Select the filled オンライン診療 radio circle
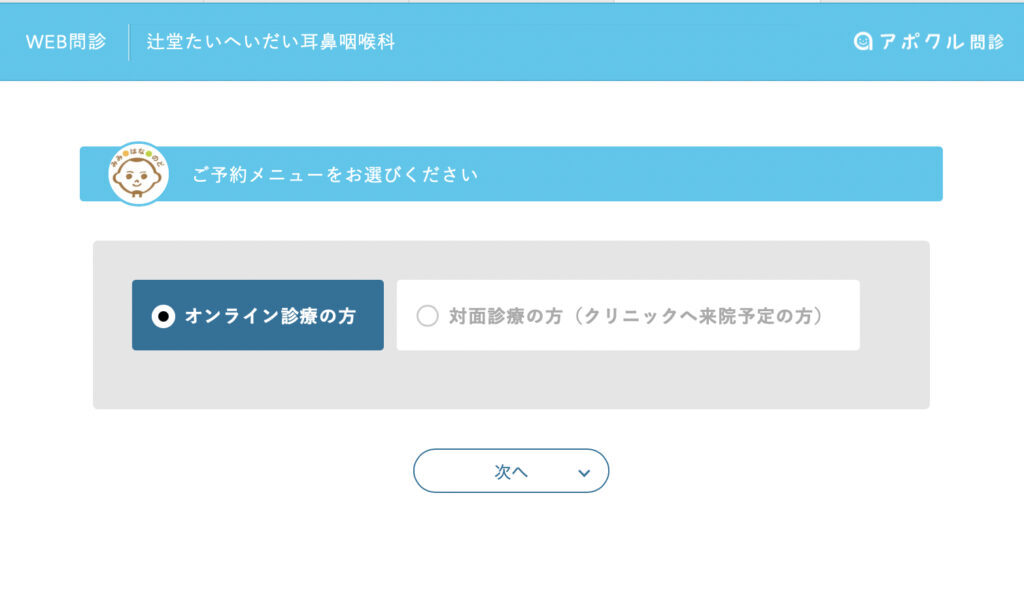 point(163,316)
